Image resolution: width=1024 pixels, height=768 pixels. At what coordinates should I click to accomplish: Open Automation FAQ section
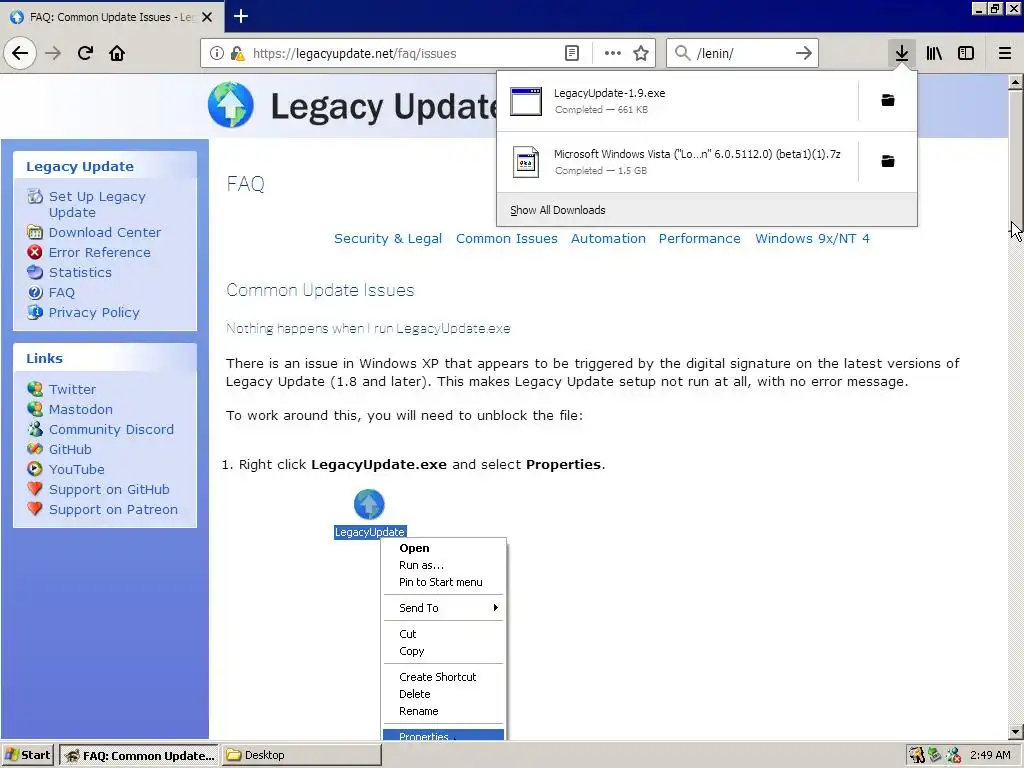coord(608,238)
